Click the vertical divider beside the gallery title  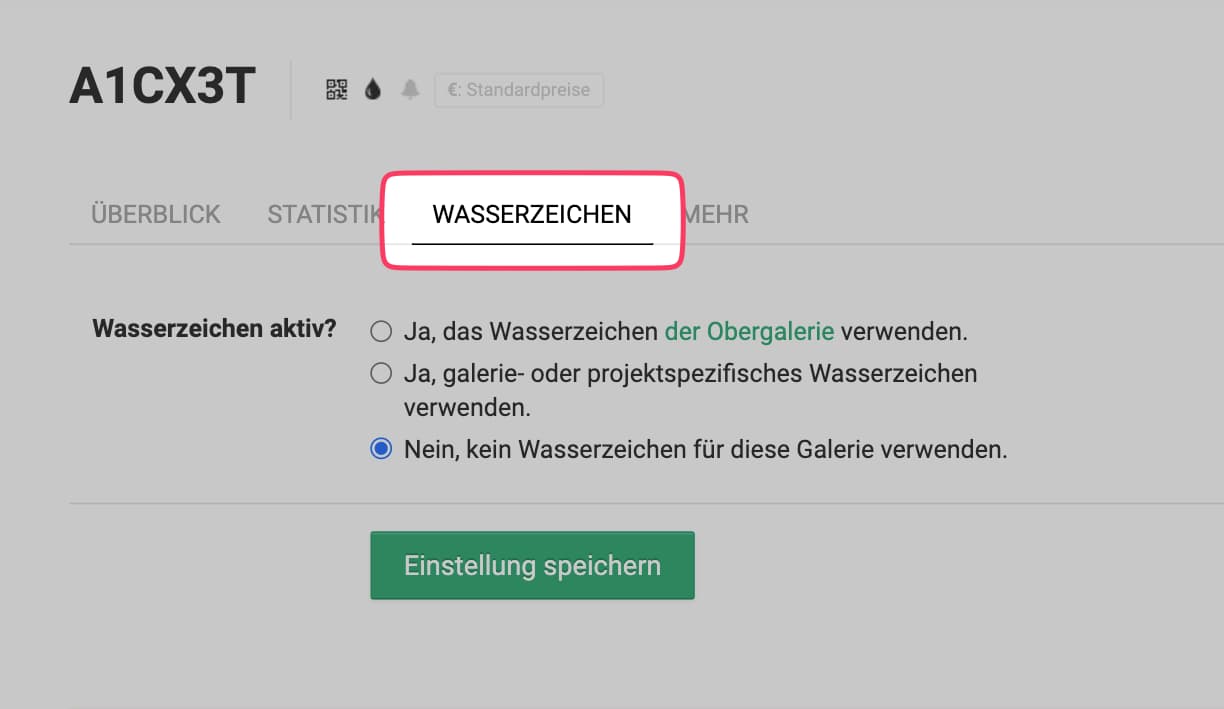coord(291,90)
